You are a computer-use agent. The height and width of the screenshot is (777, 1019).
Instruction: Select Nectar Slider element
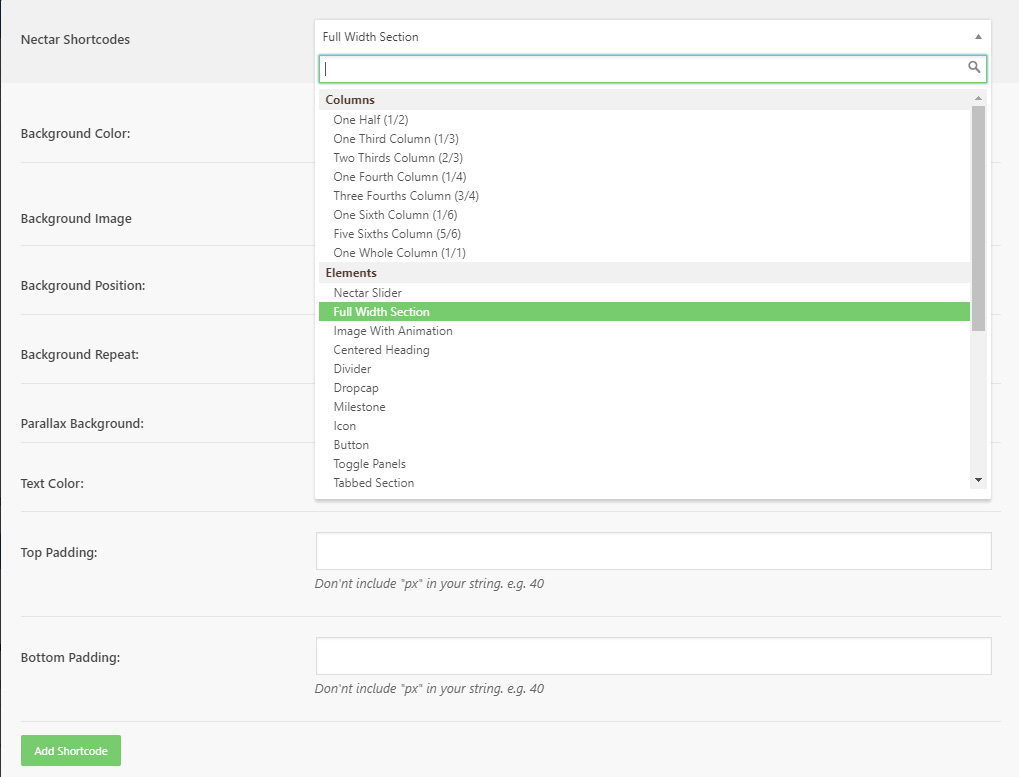pos(367,293)
